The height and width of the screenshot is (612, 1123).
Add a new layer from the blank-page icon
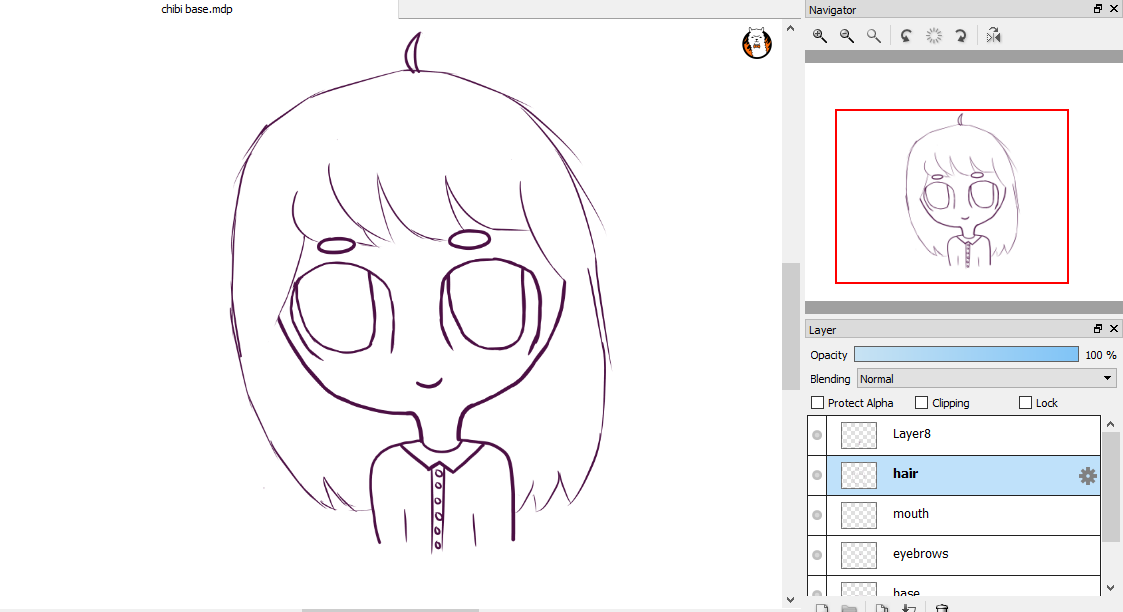(822, 608)
